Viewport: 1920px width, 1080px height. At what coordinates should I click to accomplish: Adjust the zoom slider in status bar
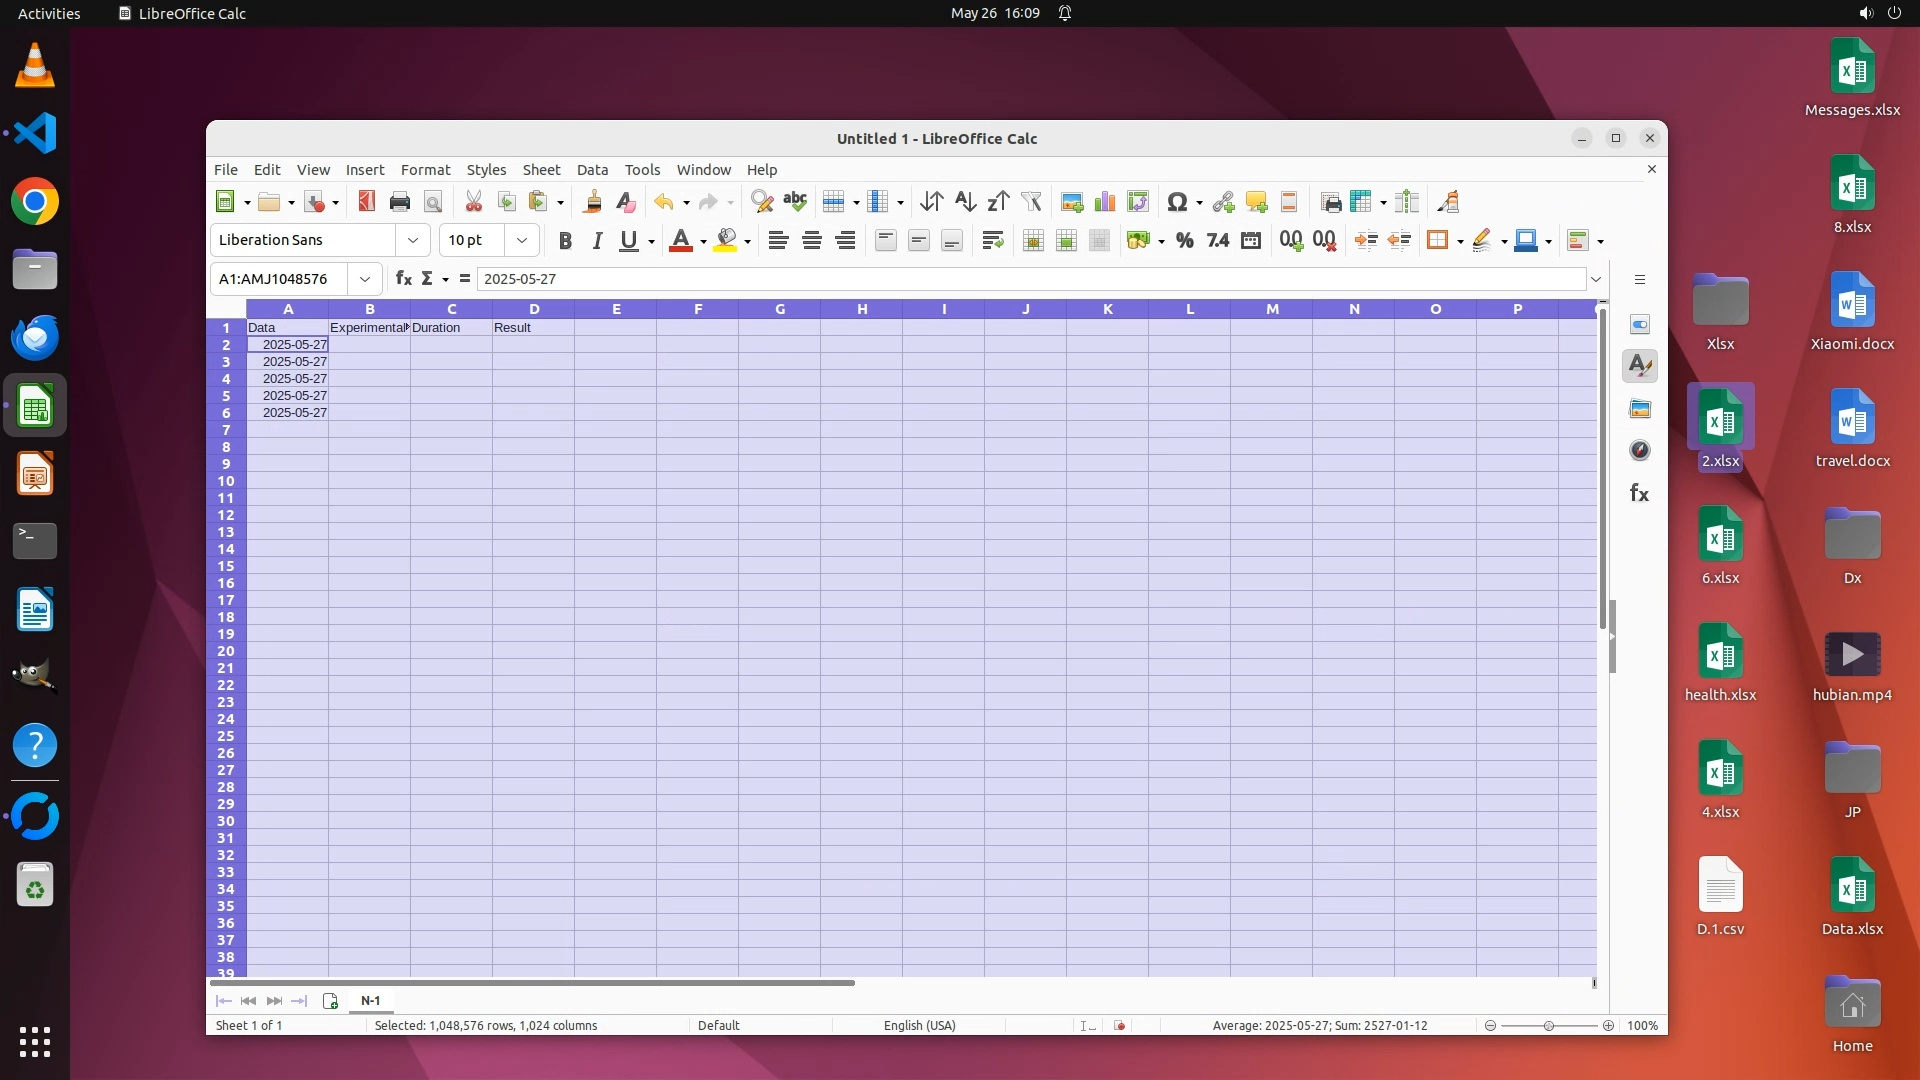tap(1548, 1026)
